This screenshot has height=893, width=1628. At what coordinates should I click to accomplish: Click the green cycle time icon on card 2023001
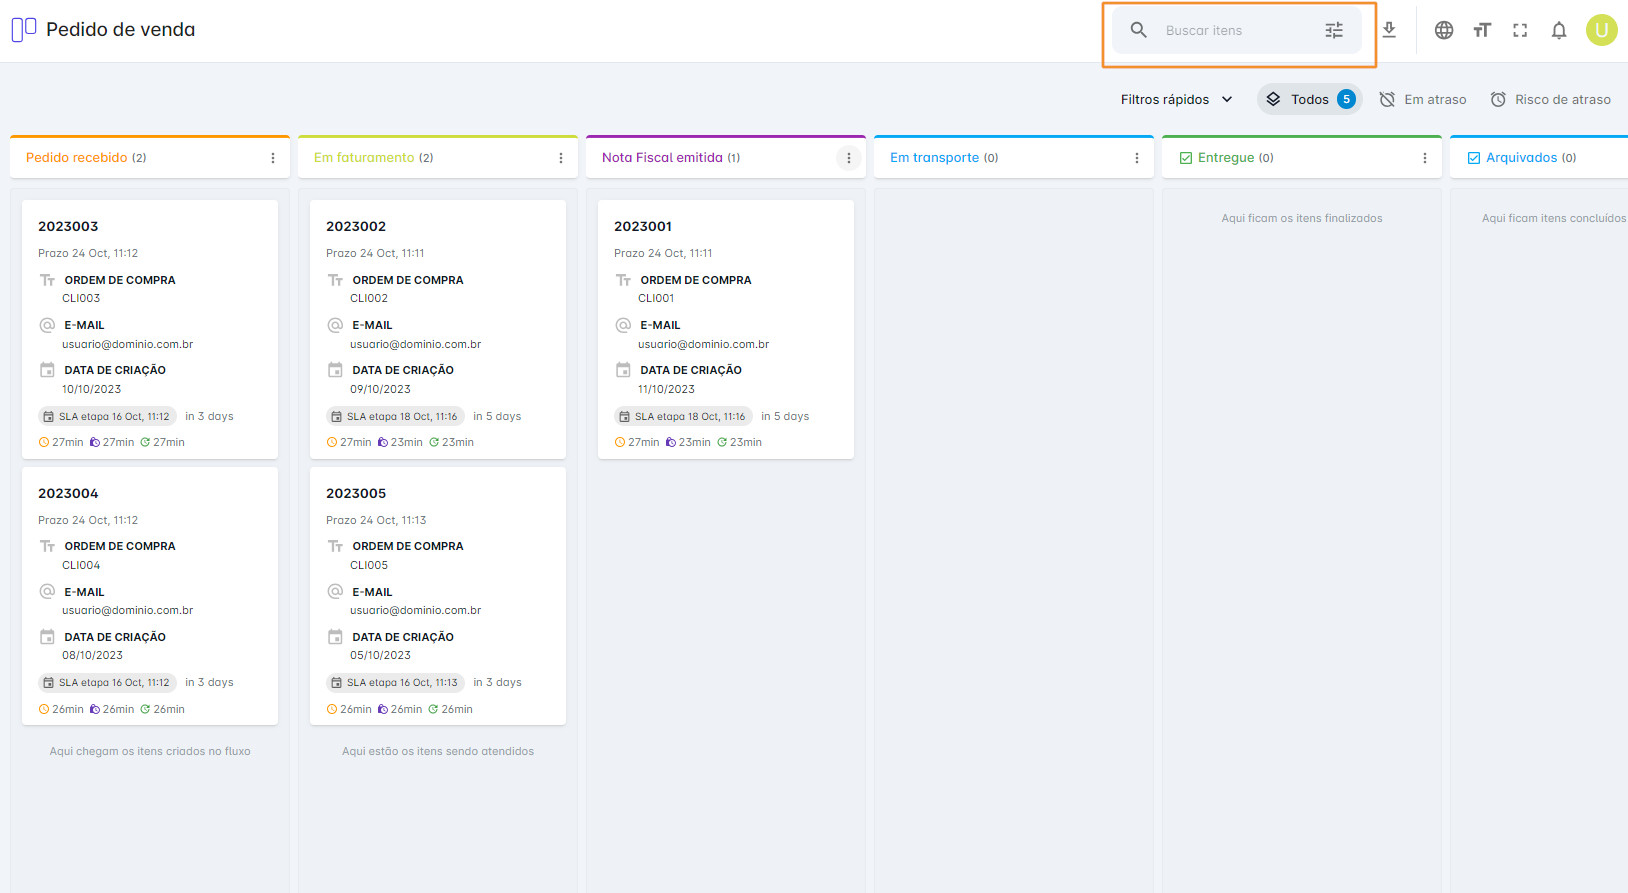(x=722, y=442)
